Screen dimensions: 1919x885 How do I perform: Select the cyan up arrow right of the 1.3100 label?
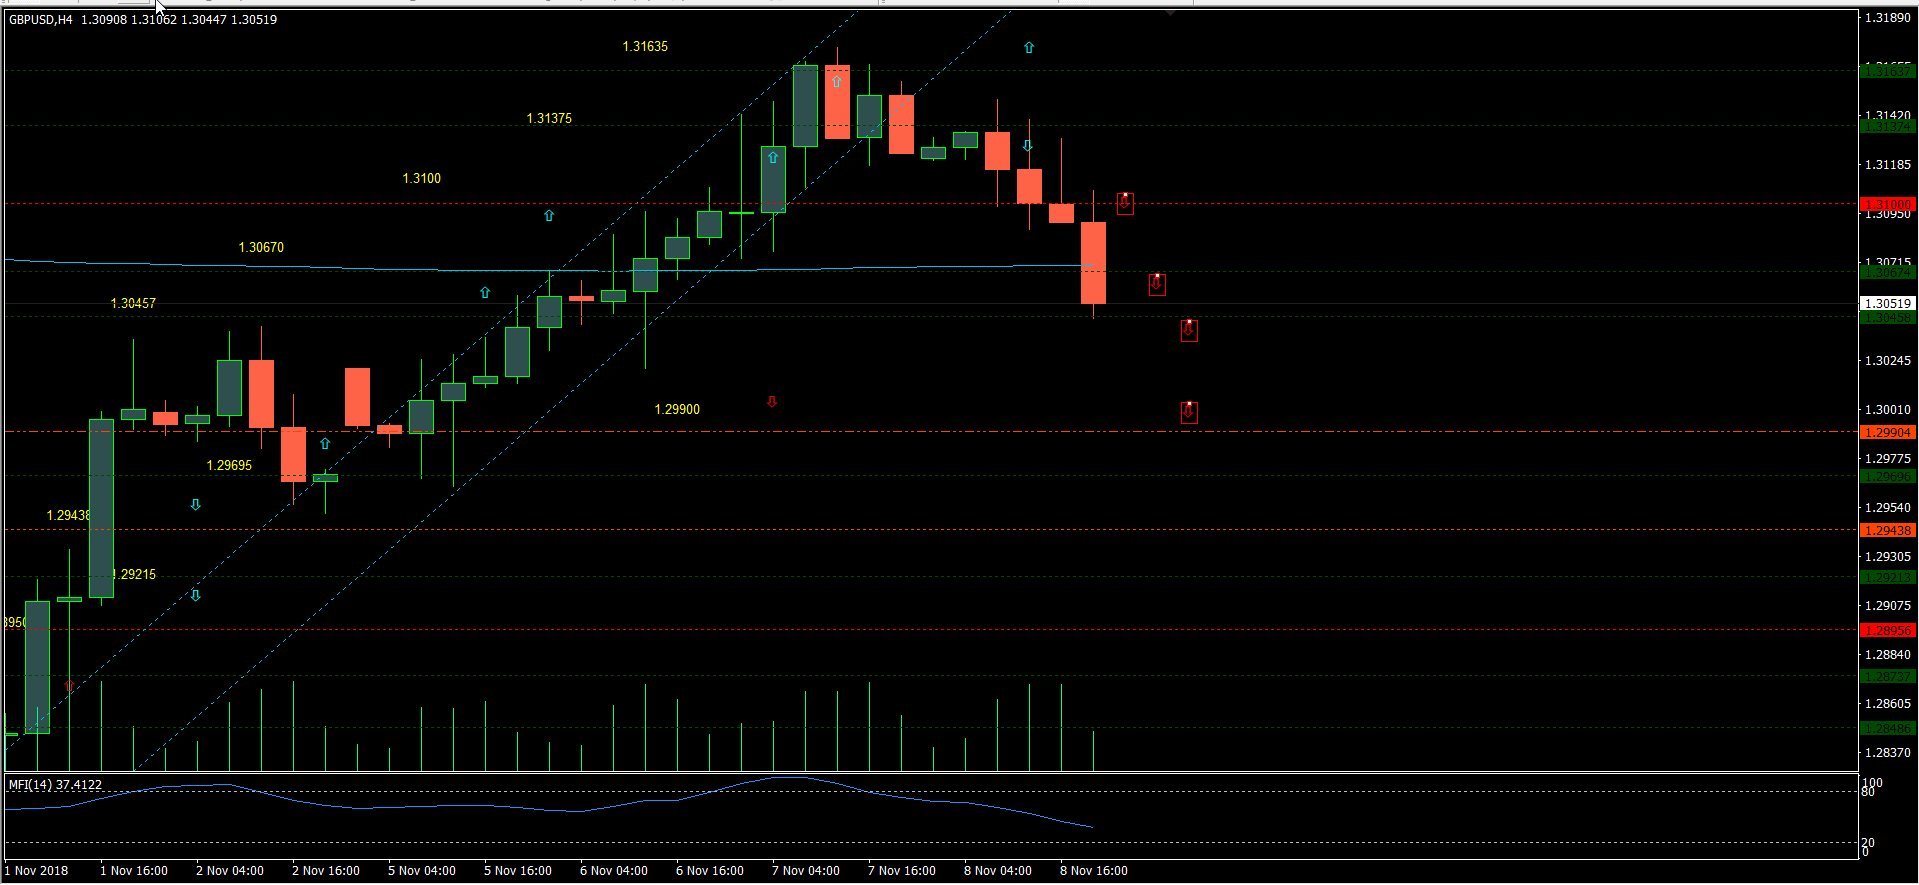coord(549,215)
